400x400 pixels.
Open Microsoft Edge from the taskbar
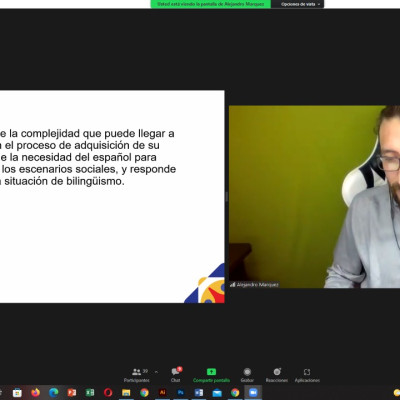click(x=53, y=393)
